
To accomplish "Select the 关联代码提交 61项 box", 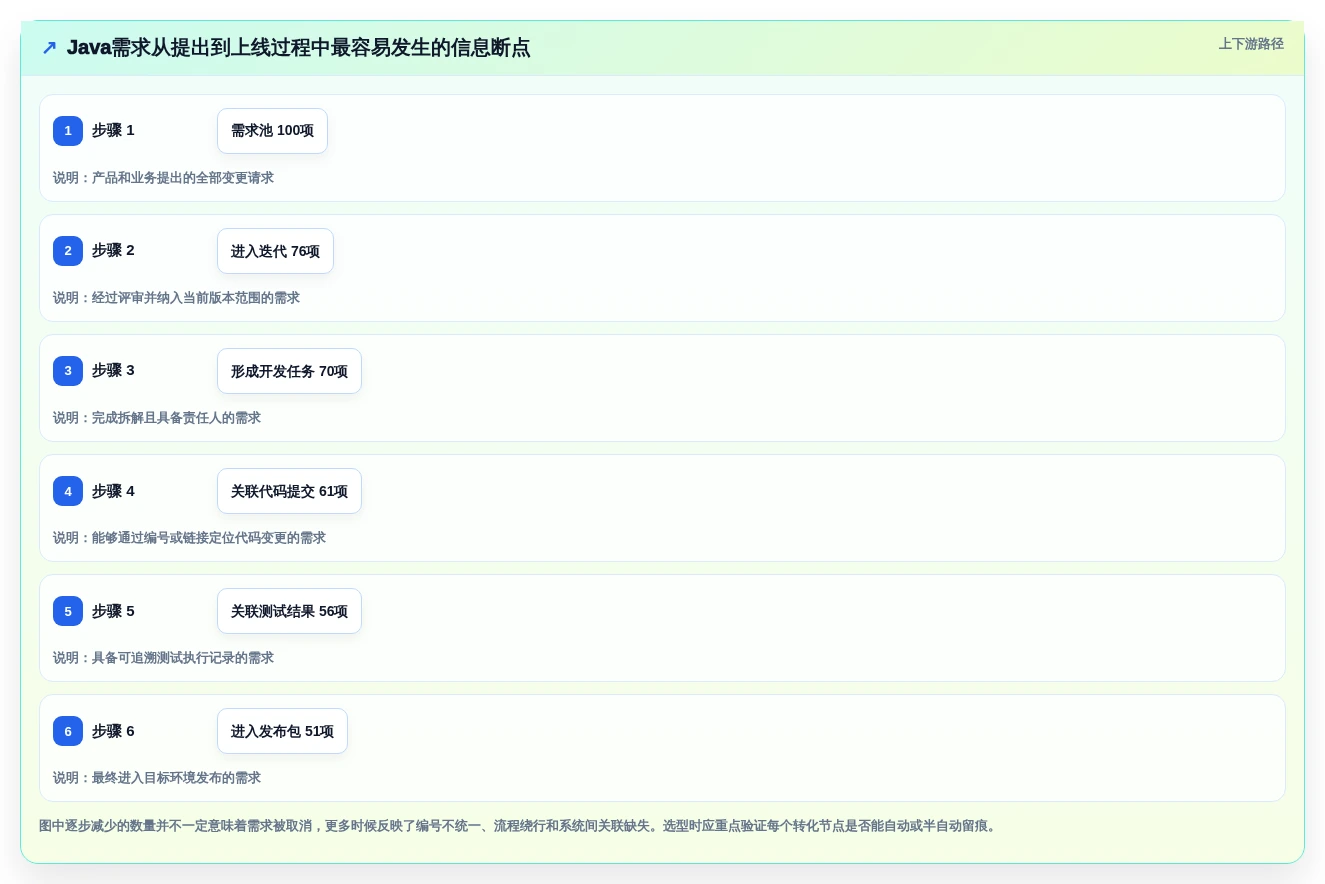I will 289,491.
